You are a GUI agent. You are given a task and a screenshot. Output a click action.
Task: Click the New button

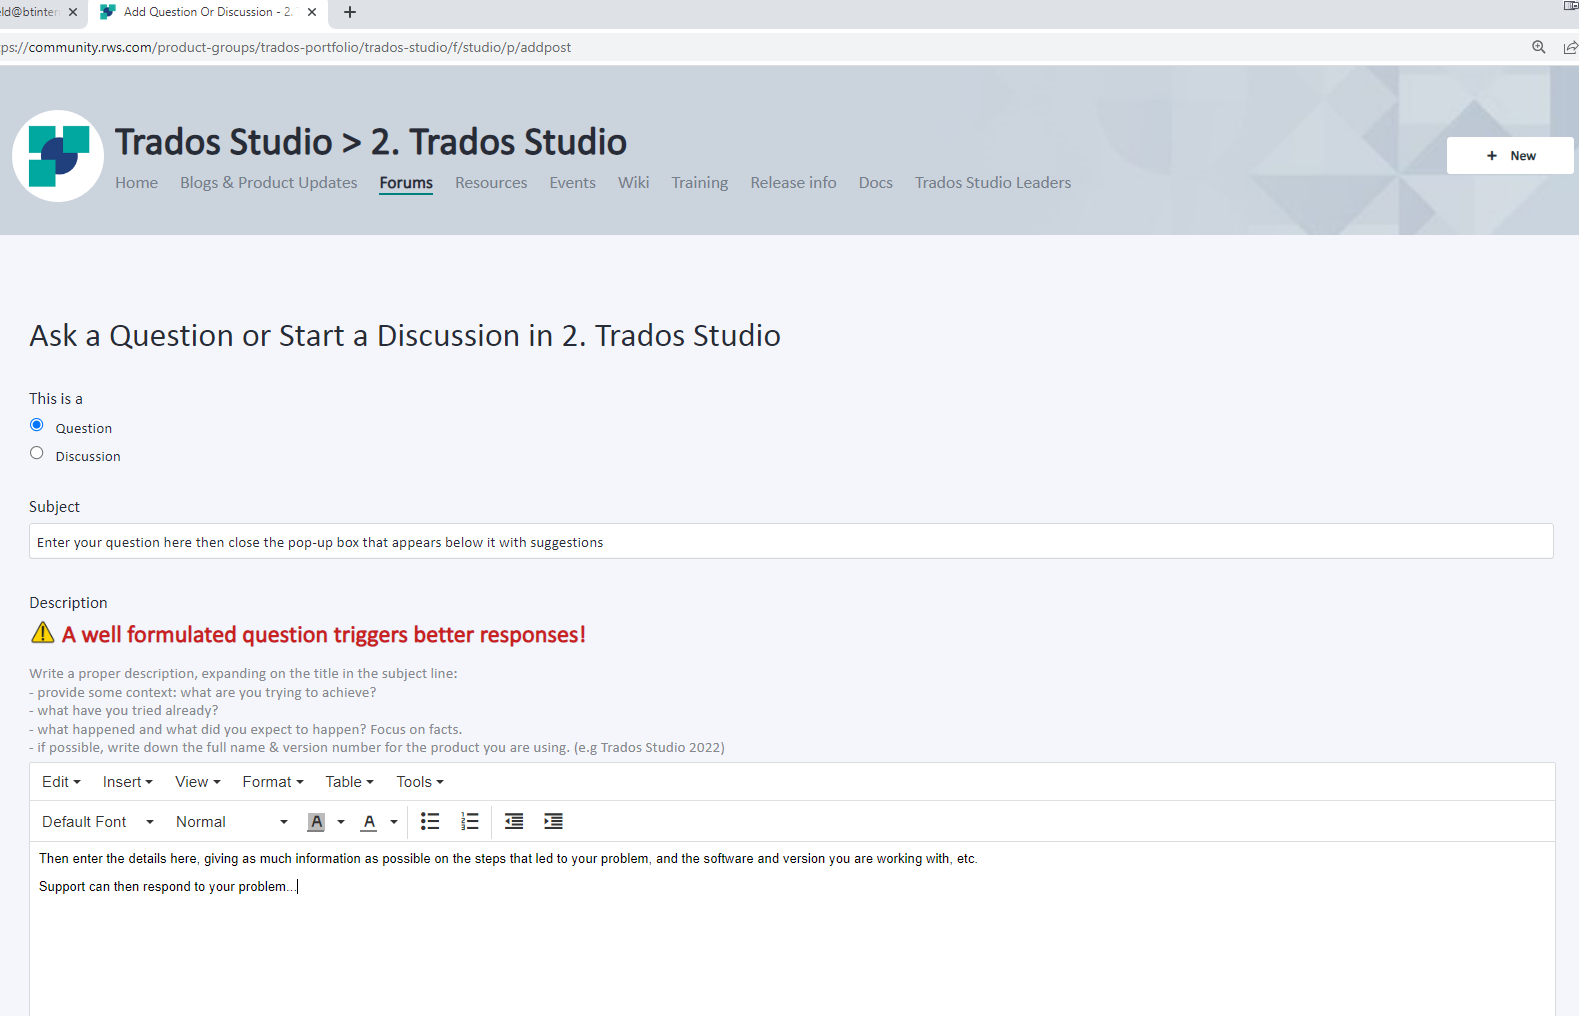tap(1510, 156)
